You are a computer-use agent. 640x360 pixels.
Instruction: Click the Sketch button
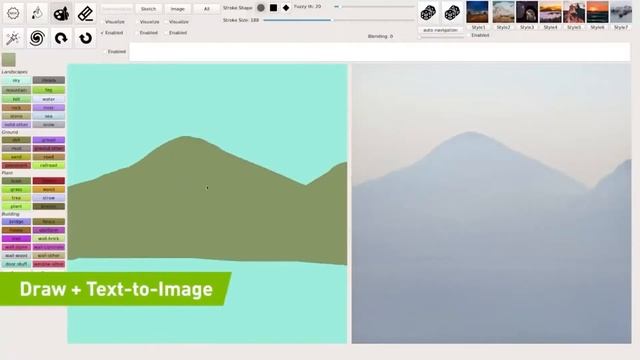click(x=148, y=9)
